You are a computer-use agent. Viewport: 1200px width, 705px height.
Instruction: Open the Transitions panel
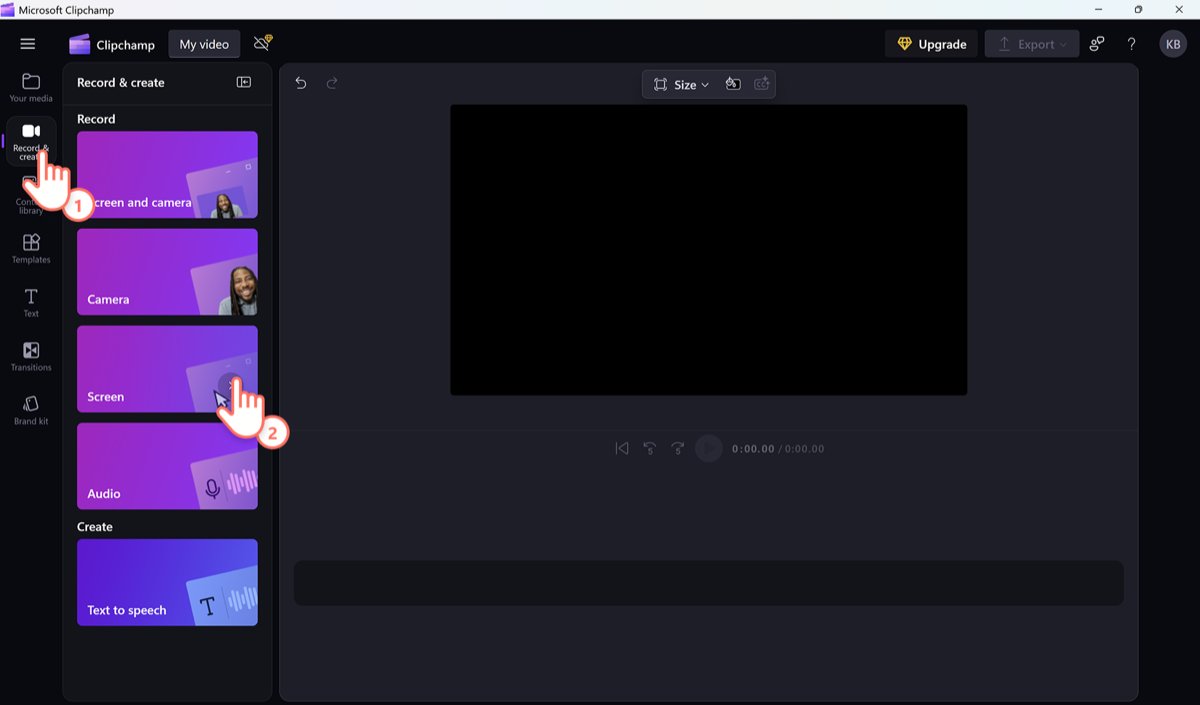coord(30,356)
